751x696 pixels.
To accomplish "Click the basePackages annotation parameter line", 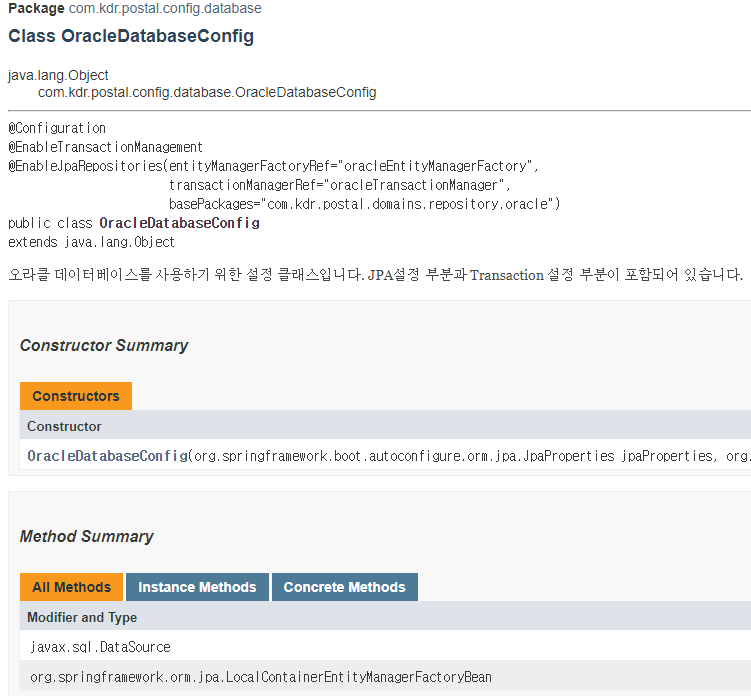I will click(364, 204).
